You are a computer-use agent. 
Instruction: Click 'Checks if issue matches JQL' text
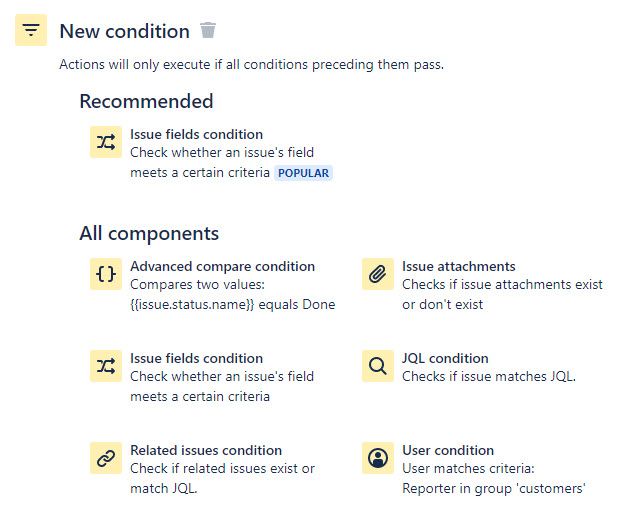pyautogui.click(x=489, y=377)
